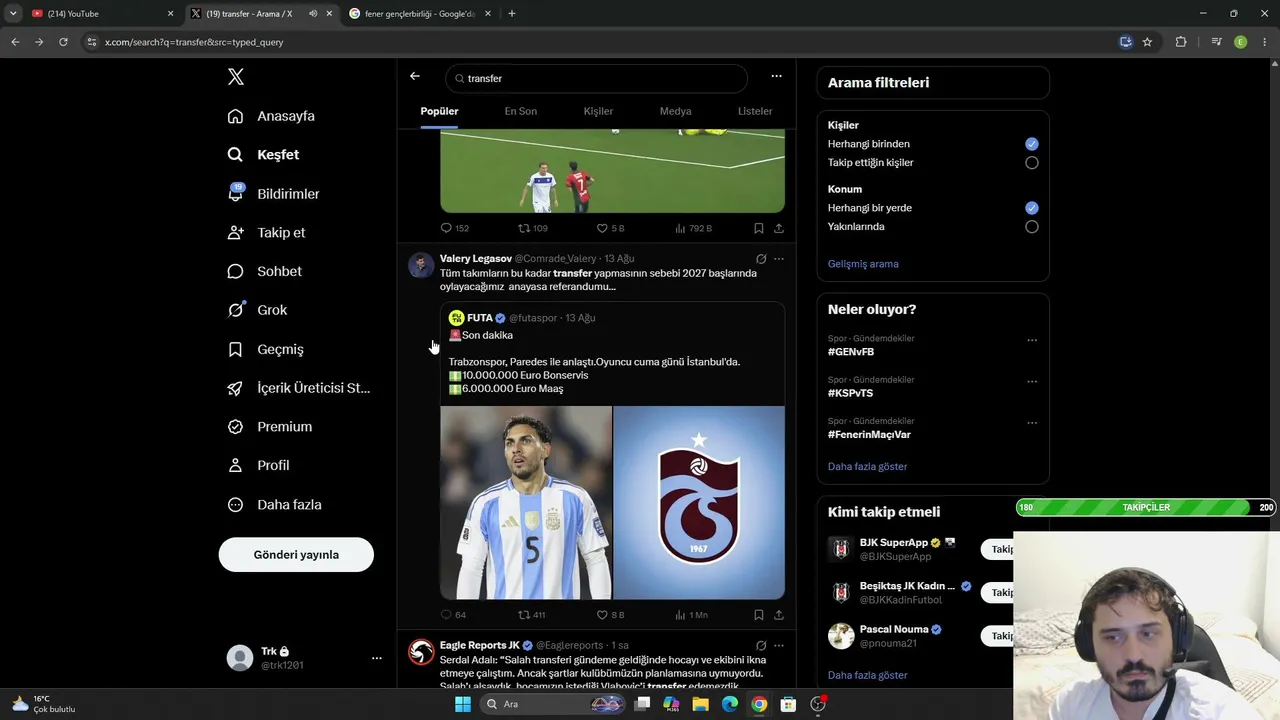The width and height of the screenshot is (1280, 720).
Task: Open the more menu for #GENvFB
Action: [x=1032, y=340]
